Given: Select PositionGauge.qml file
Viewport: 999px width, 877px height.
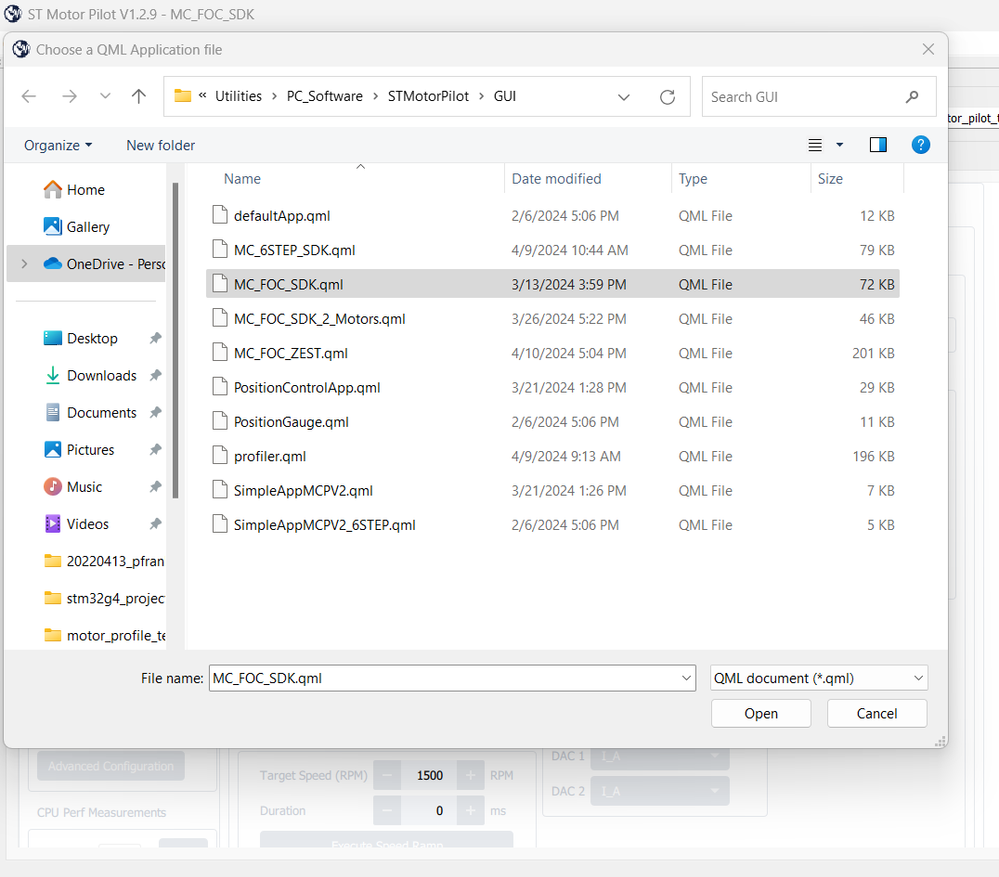Looking at the screenshot, I should pyautogui.click(x=552, y=422).
